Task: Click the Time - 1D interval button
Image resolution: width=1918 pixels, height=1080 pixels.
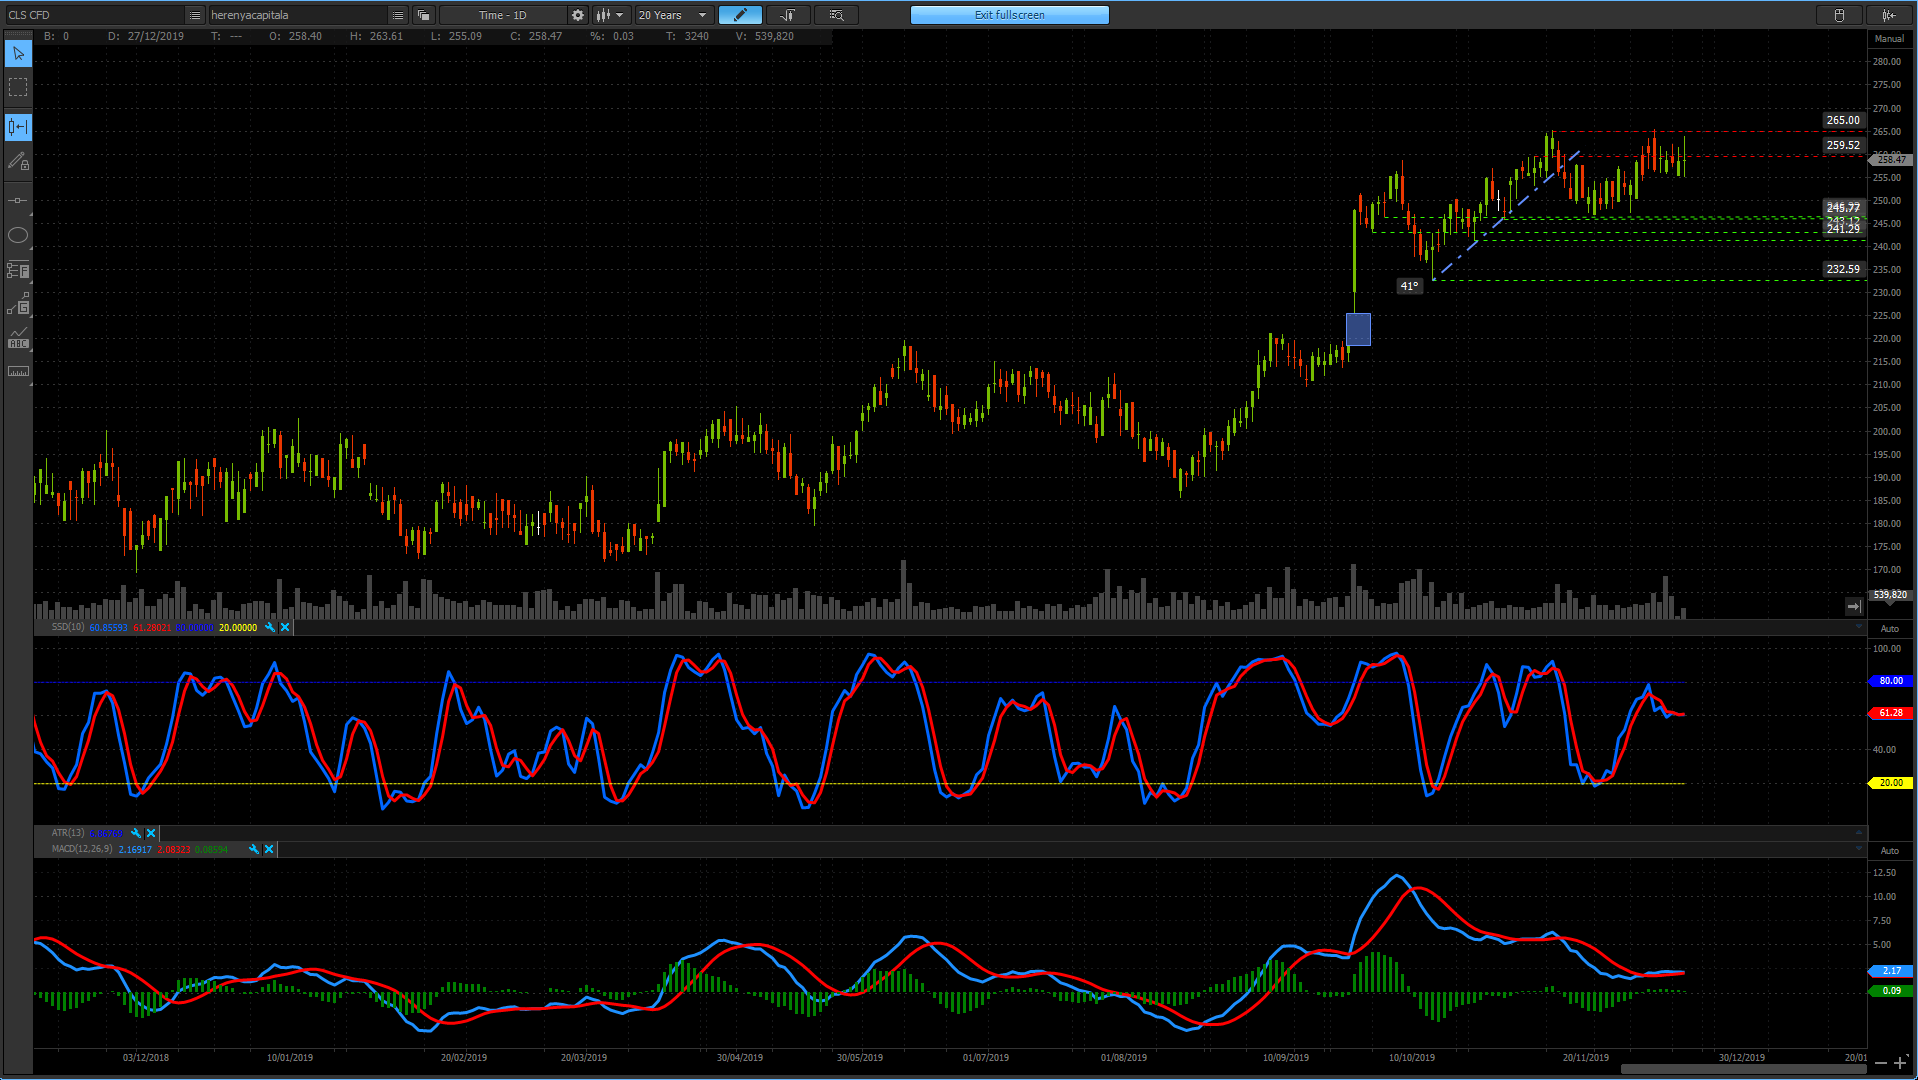Action: tap(503, 15)
